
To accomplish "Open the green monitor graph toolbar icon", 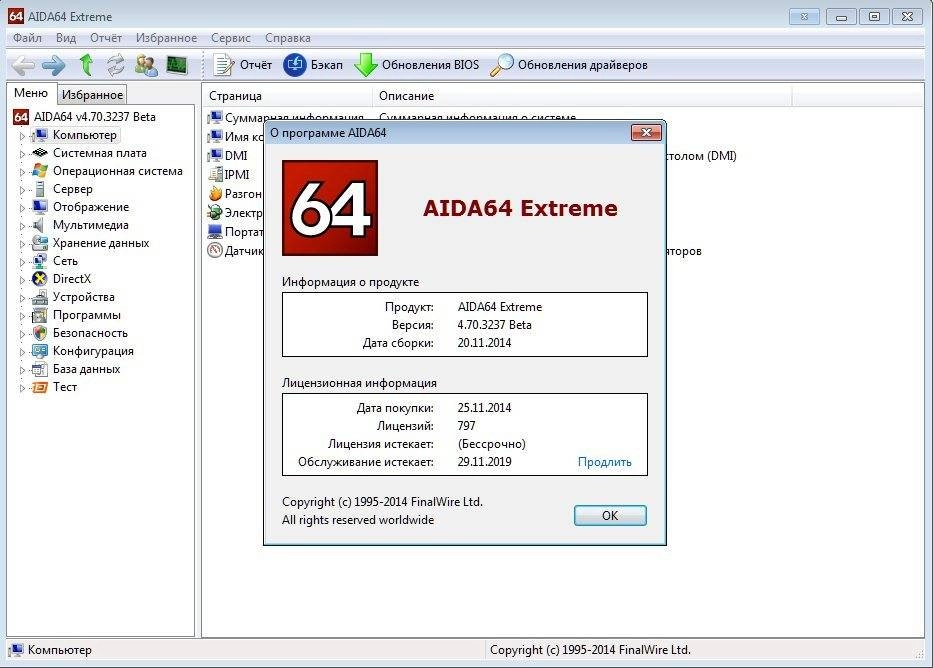I will (x=177, y=65).
